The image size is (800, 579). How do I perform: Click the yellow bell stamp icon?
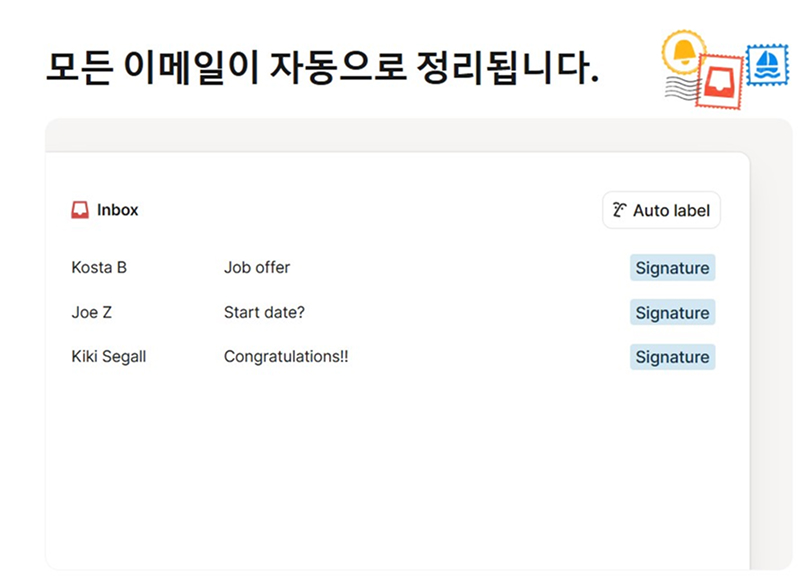click(684, 50)
